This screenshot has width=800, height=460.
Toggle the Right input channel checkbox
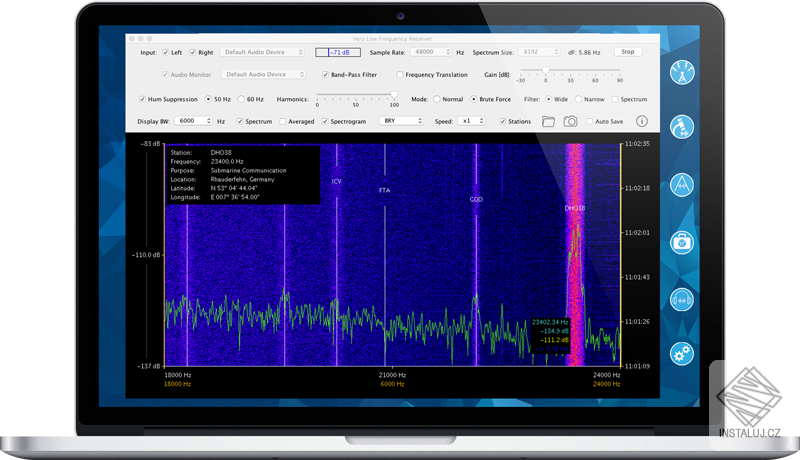(193, 53)
